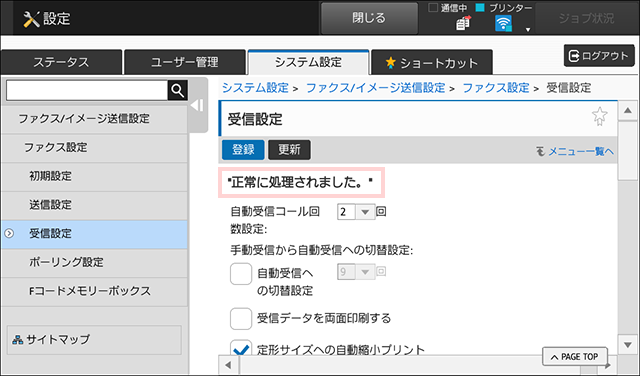Click the システム設定 breadcrumb link
Screen dimensions: 640x376
pos(255,88)
